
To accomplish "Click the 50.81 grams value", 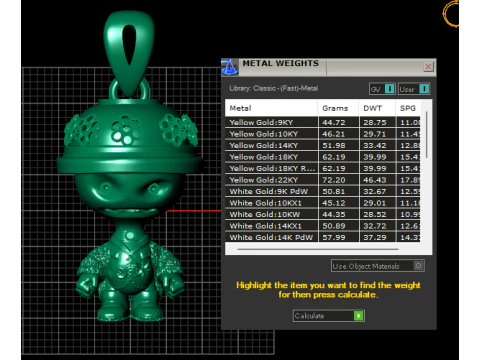I will pyautogui.click(x=334, y=191).
